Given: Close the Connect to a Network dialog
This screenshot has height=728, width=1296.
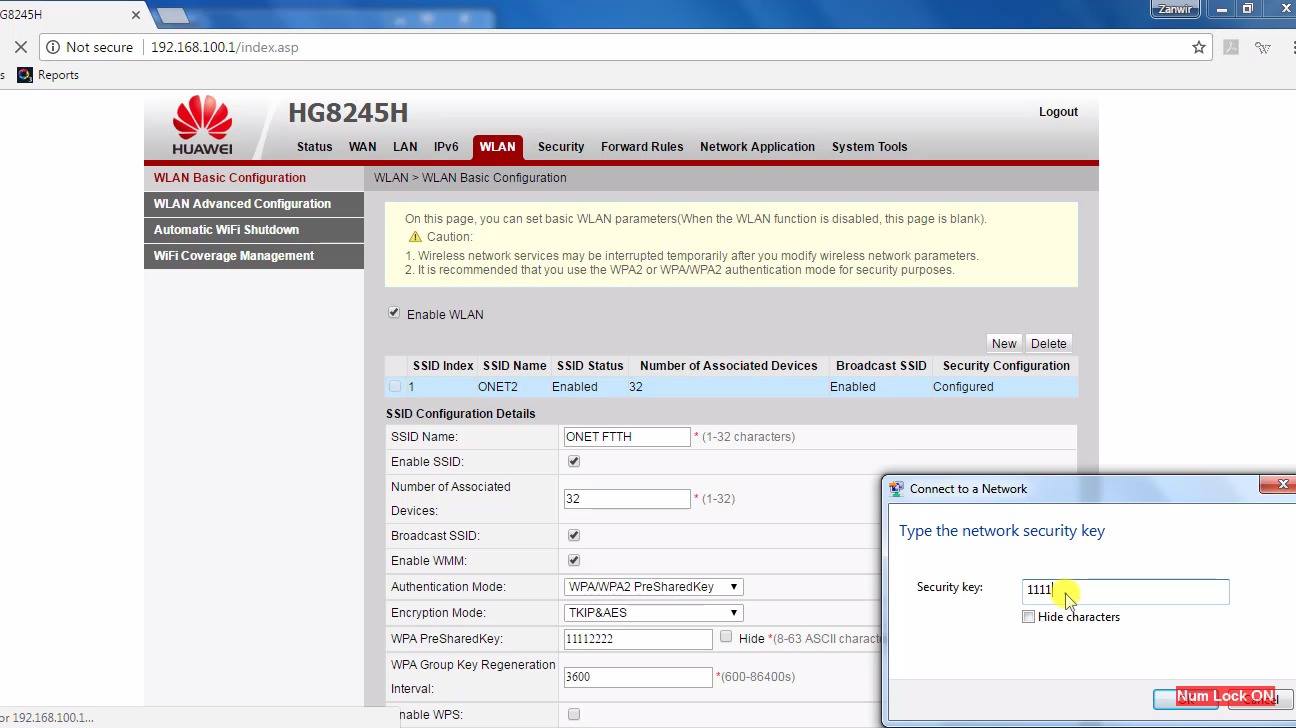Looking at the screenshot, I should (1281, 485).
